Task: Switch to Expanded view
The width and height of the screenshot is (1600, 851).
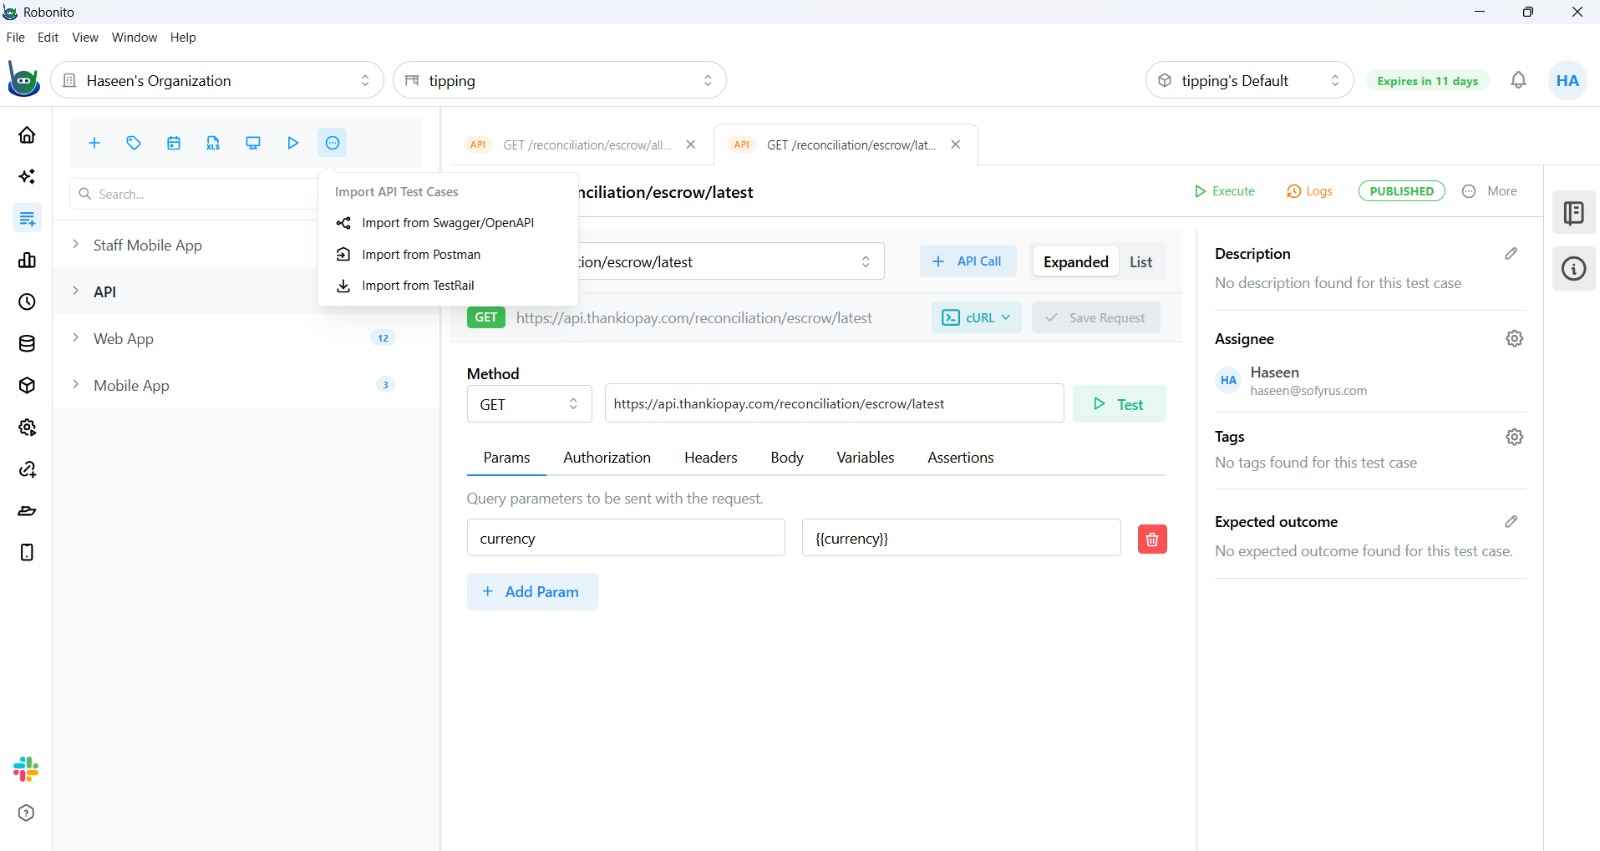Action: click(1075, 262)
